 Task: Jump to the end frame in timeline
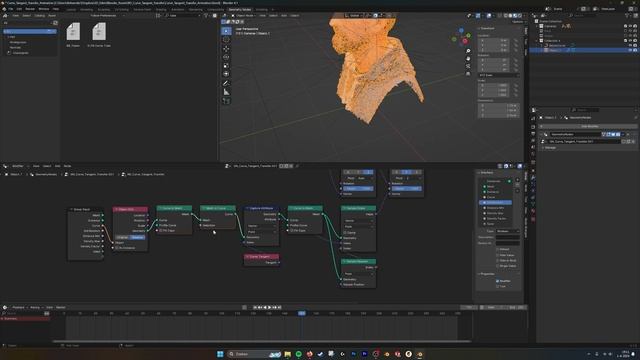click(x=279, y=307)
